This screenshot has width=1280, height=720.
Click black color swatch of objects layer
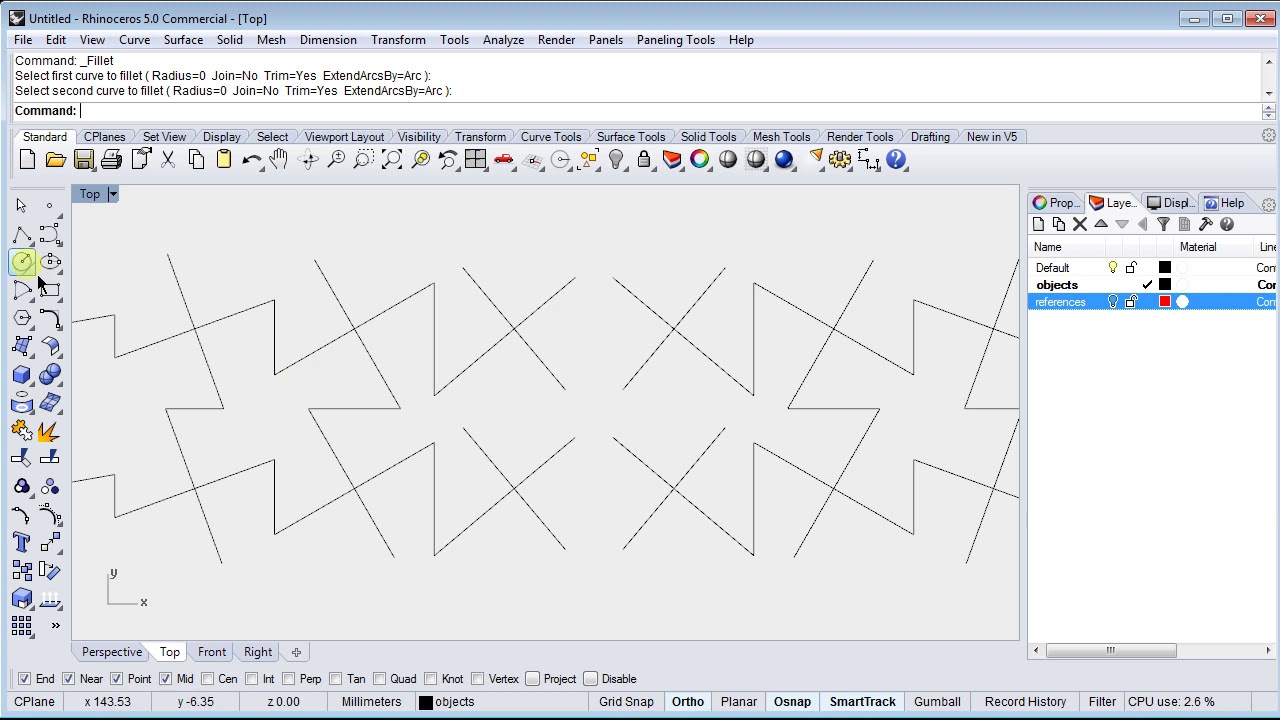click(x=1164, y=285)
